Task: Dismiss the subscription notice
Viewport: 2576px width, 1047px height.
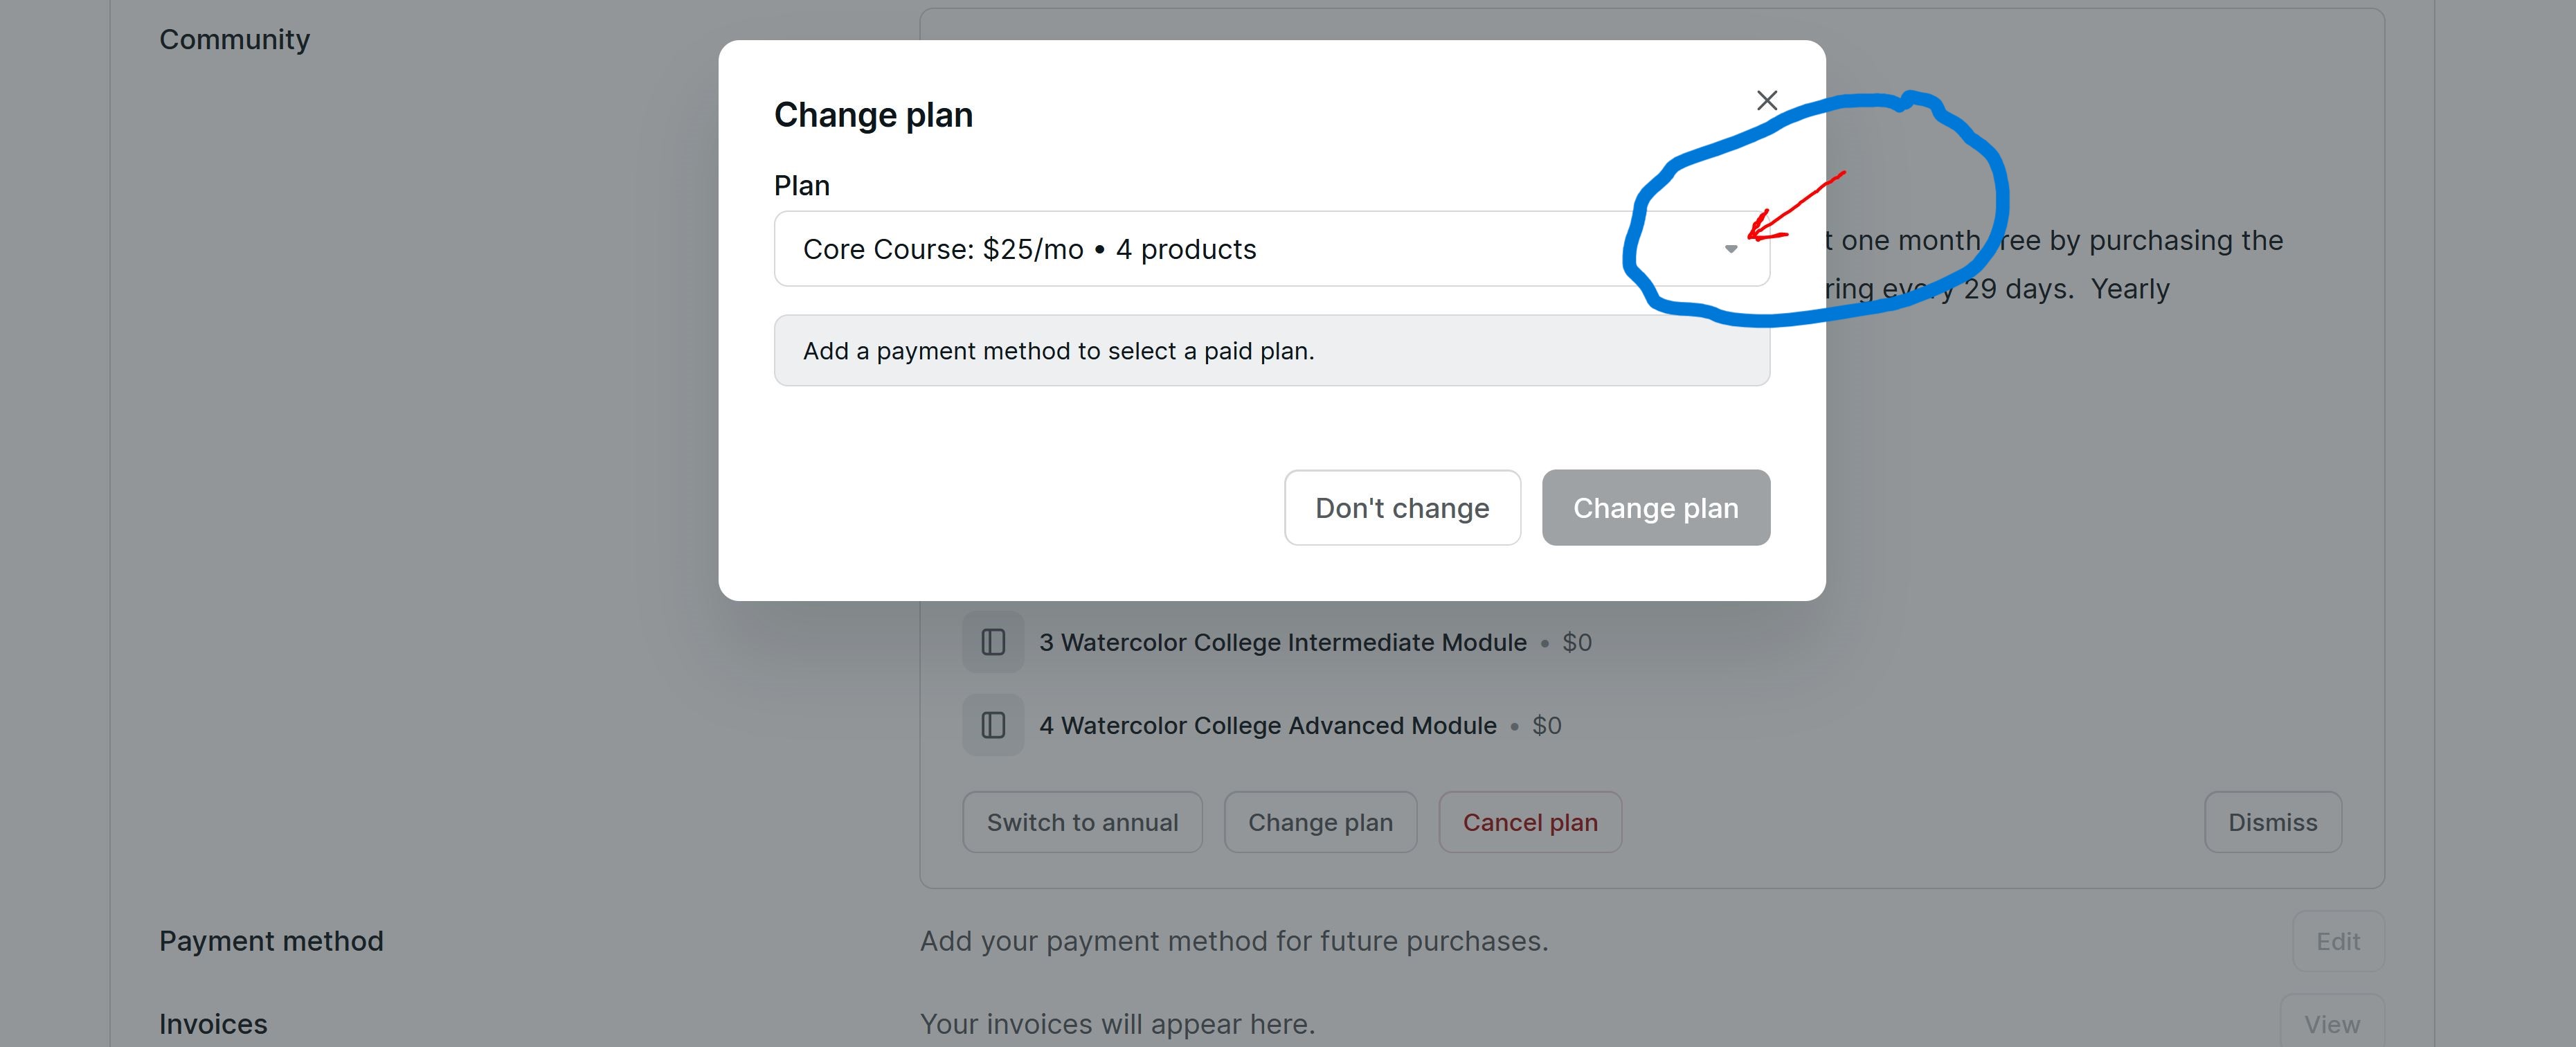Action: click(2272, 822)
